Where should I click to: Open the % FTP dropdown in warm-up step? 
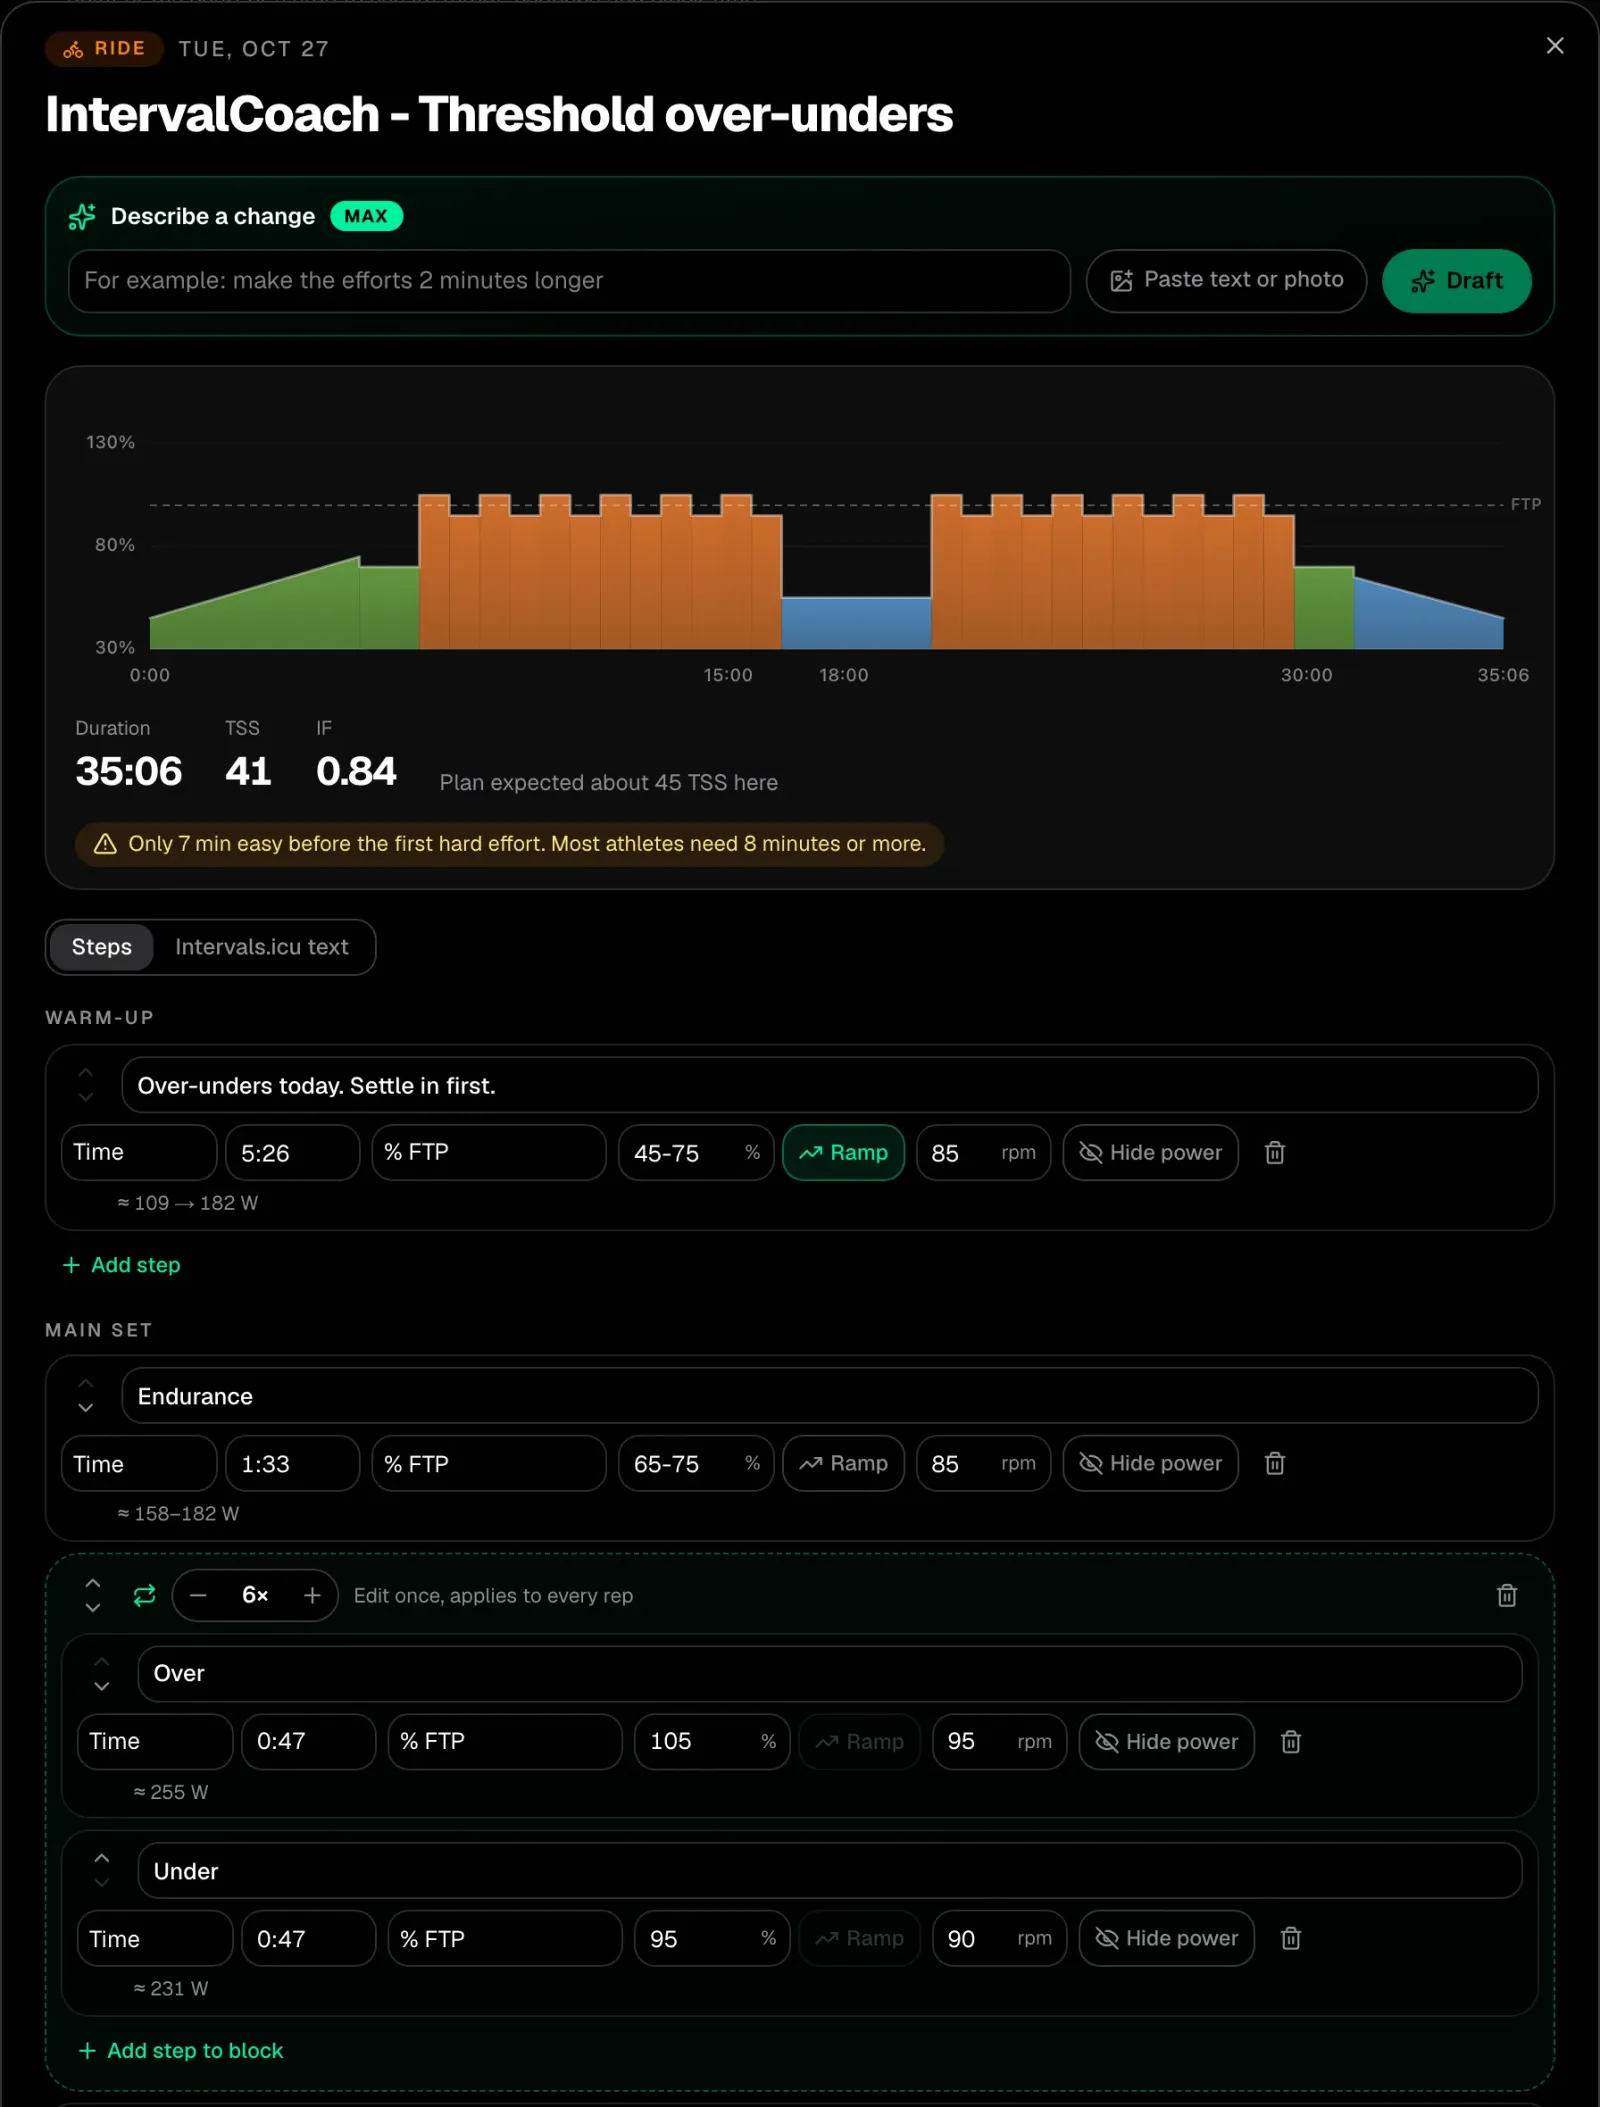[x=489, y=1153]
